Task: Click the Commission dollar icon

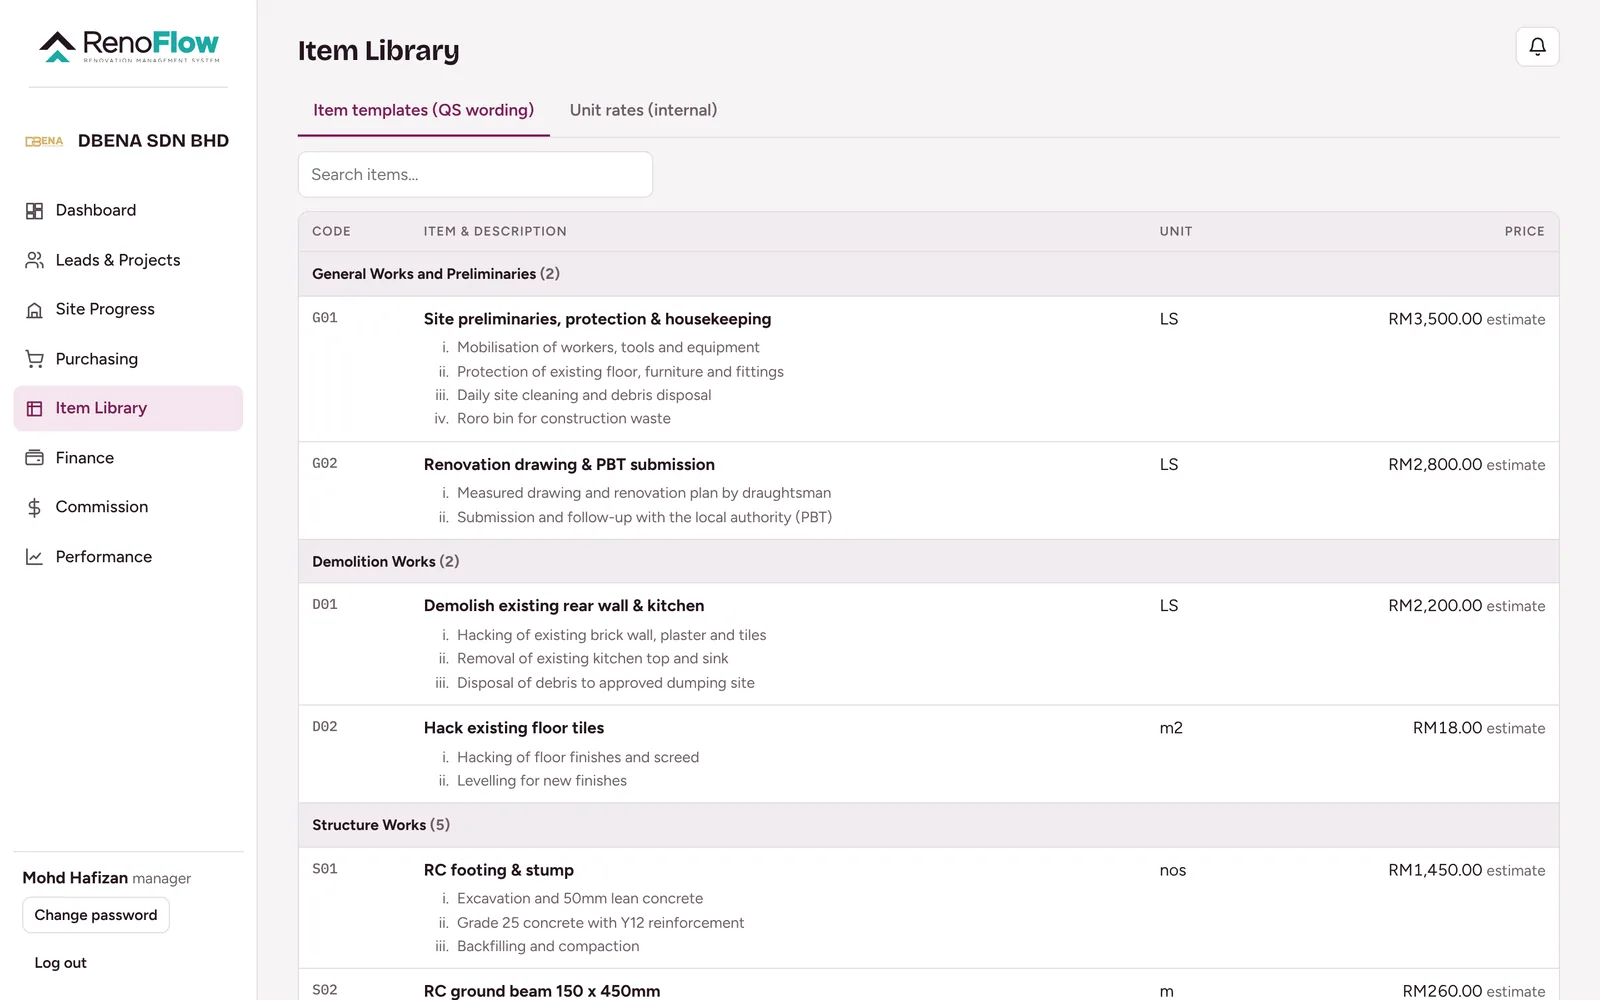Action: tap(34, 508)
